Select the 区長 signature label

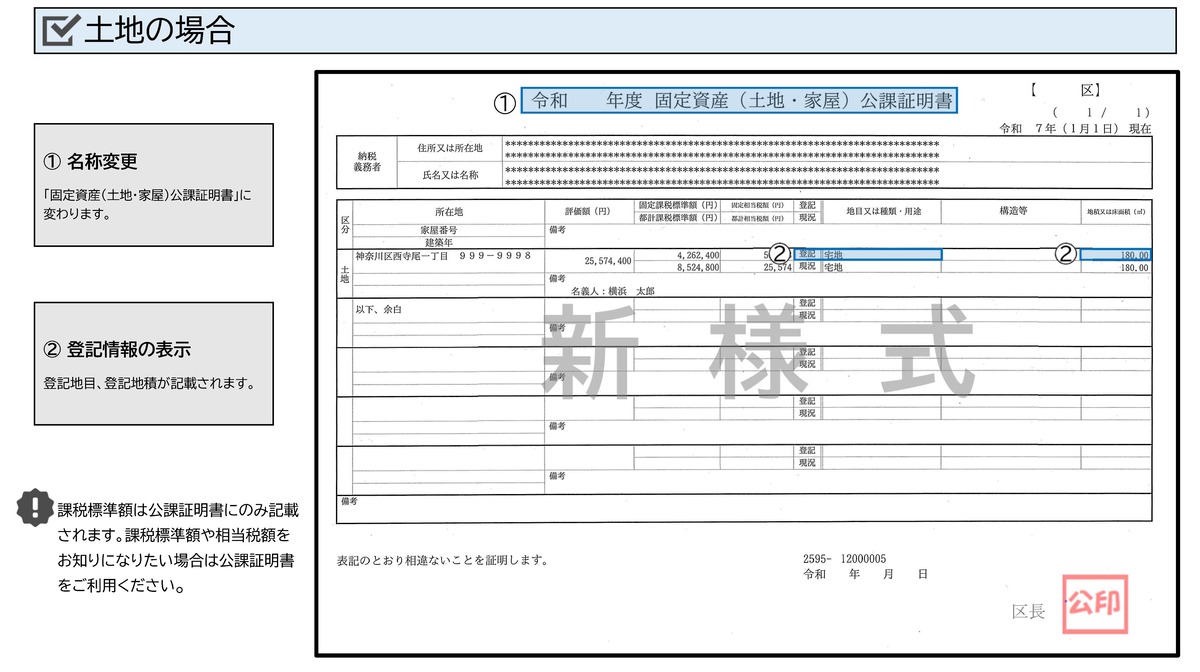[x=1028, y=611]
